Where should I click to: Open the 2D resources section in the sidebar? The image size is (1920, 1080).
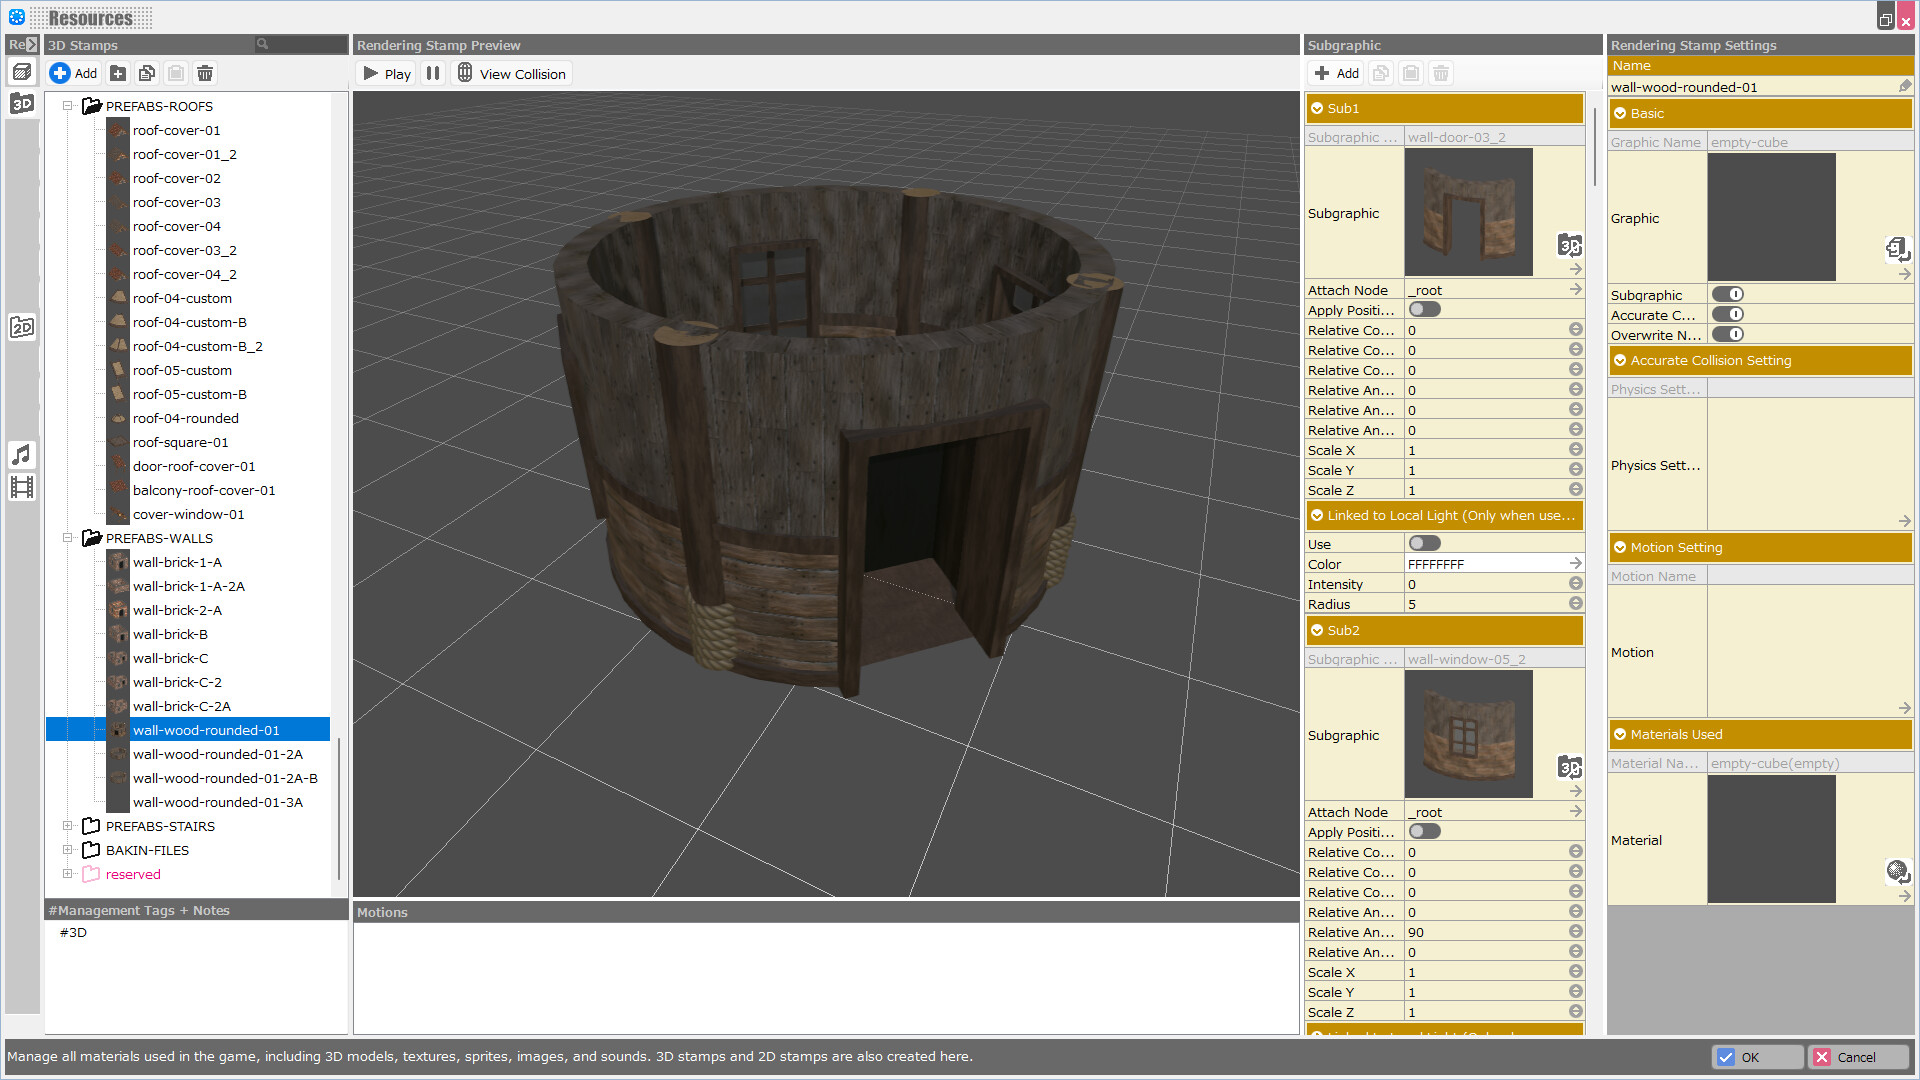coord(22,326)
